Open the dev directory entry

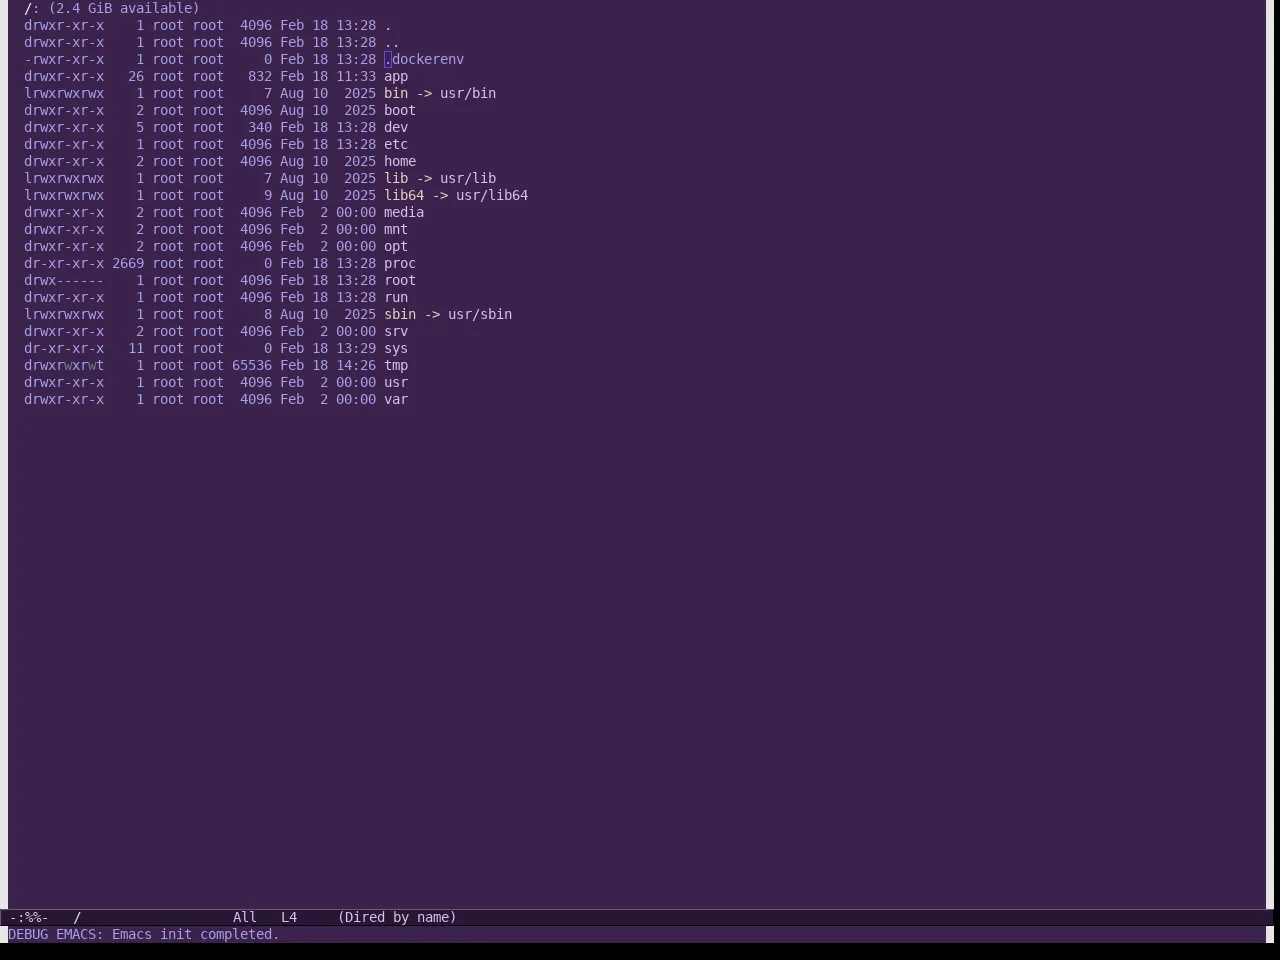pos(396,127)
